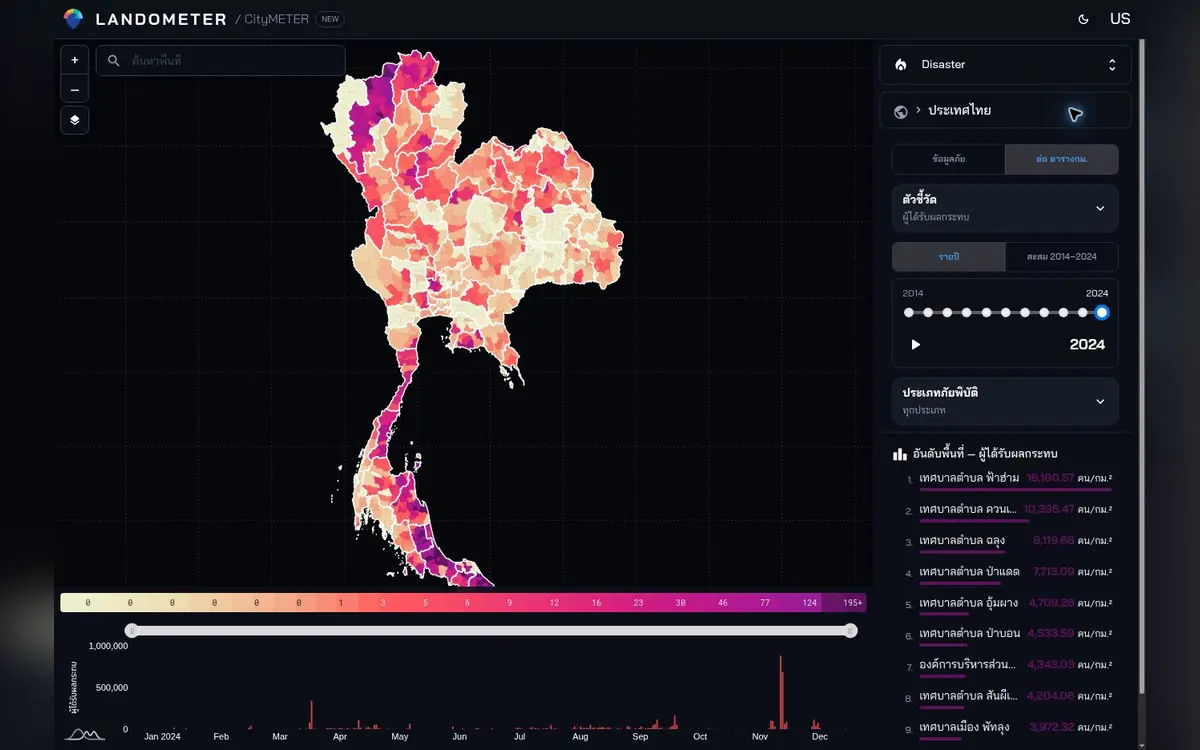Click the 2024 year label under the slider

(x=1087, y=344)
